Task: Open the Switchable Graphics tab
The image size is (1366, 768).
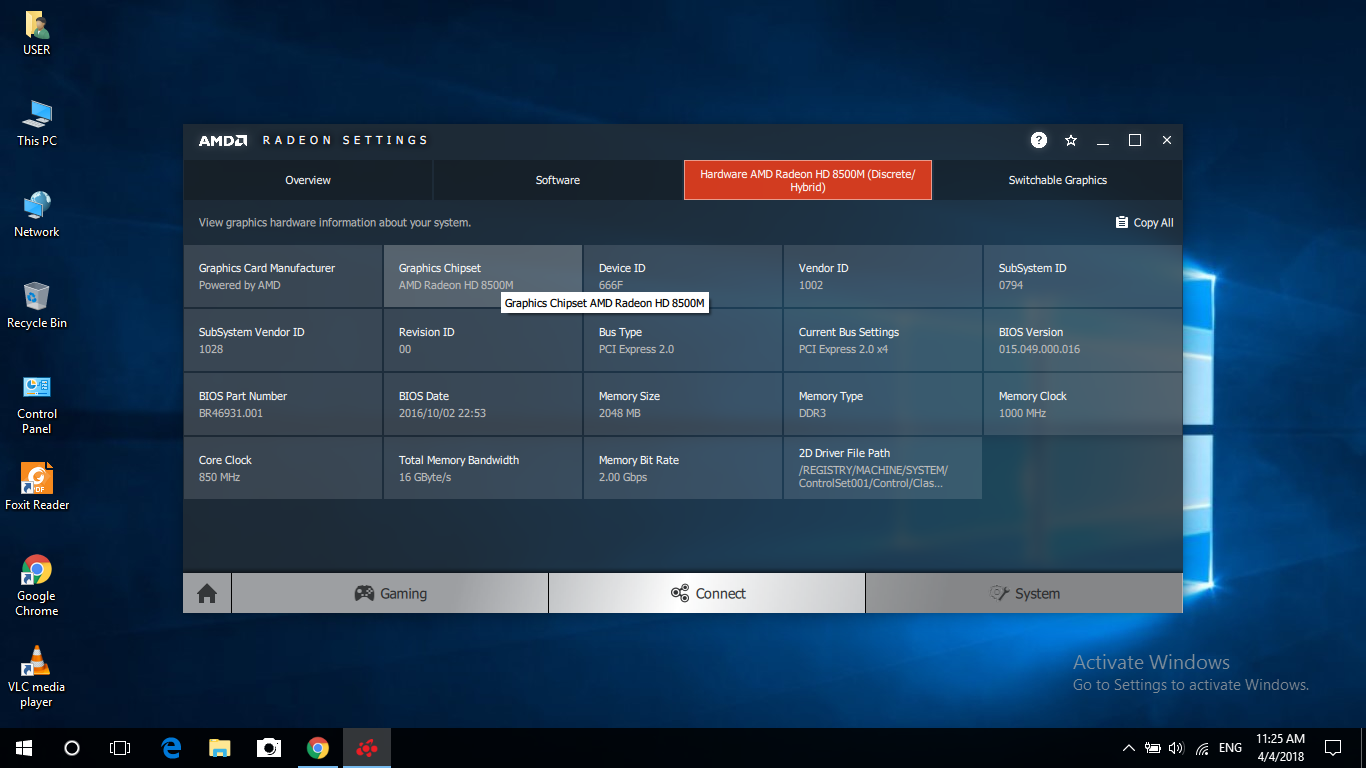Action: [x=1057, y=180]
